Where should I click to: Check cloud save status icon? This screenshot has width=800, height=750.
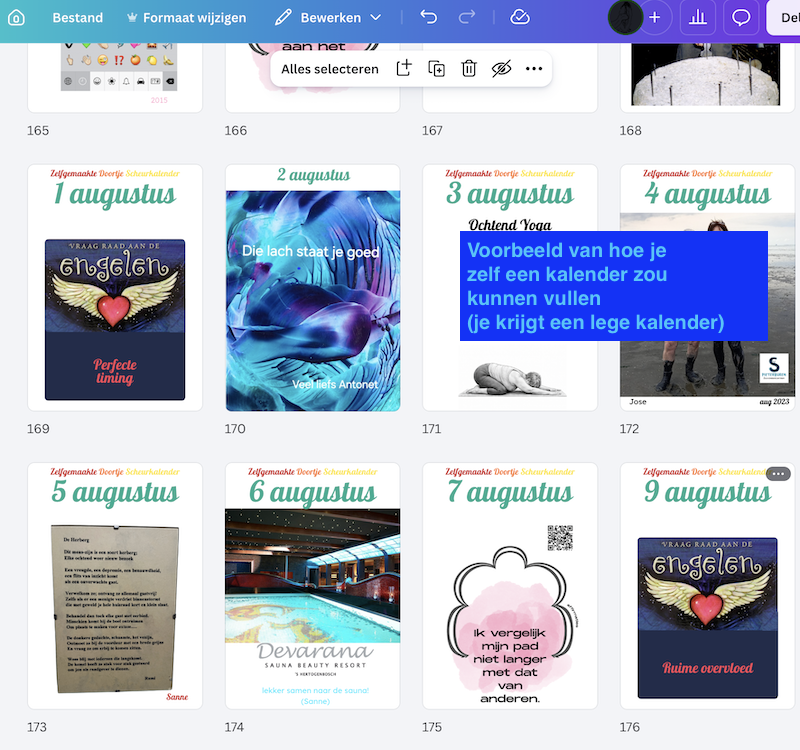point(519,17)
